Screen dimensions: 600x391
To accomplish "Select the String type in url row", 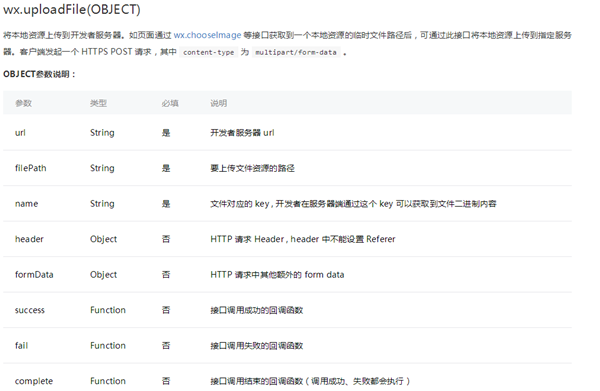I will coord(102,133).
